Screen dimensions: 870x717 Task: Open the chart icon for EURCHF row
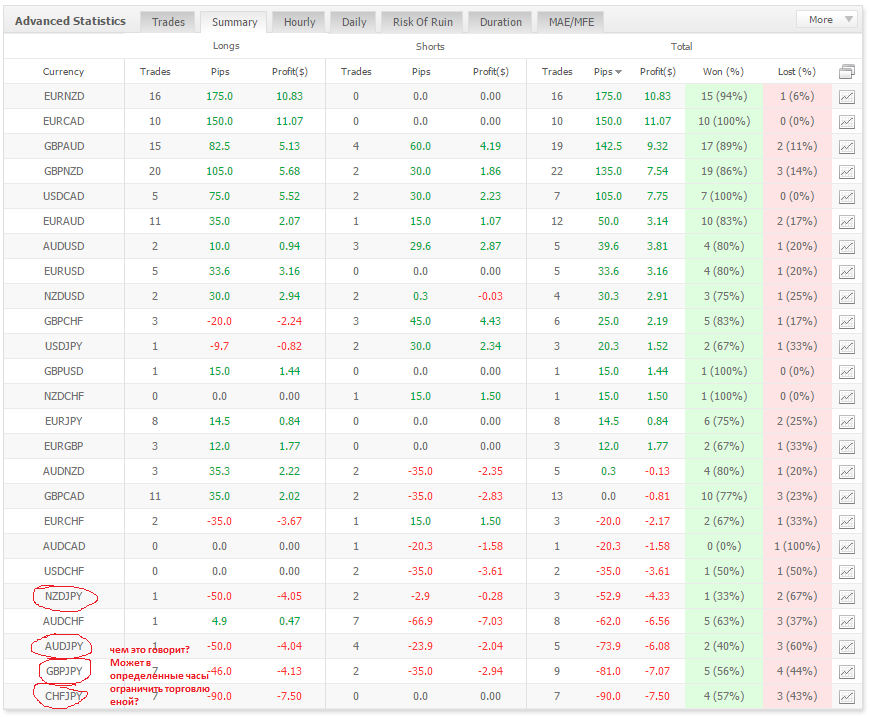(x=846, y=521)
